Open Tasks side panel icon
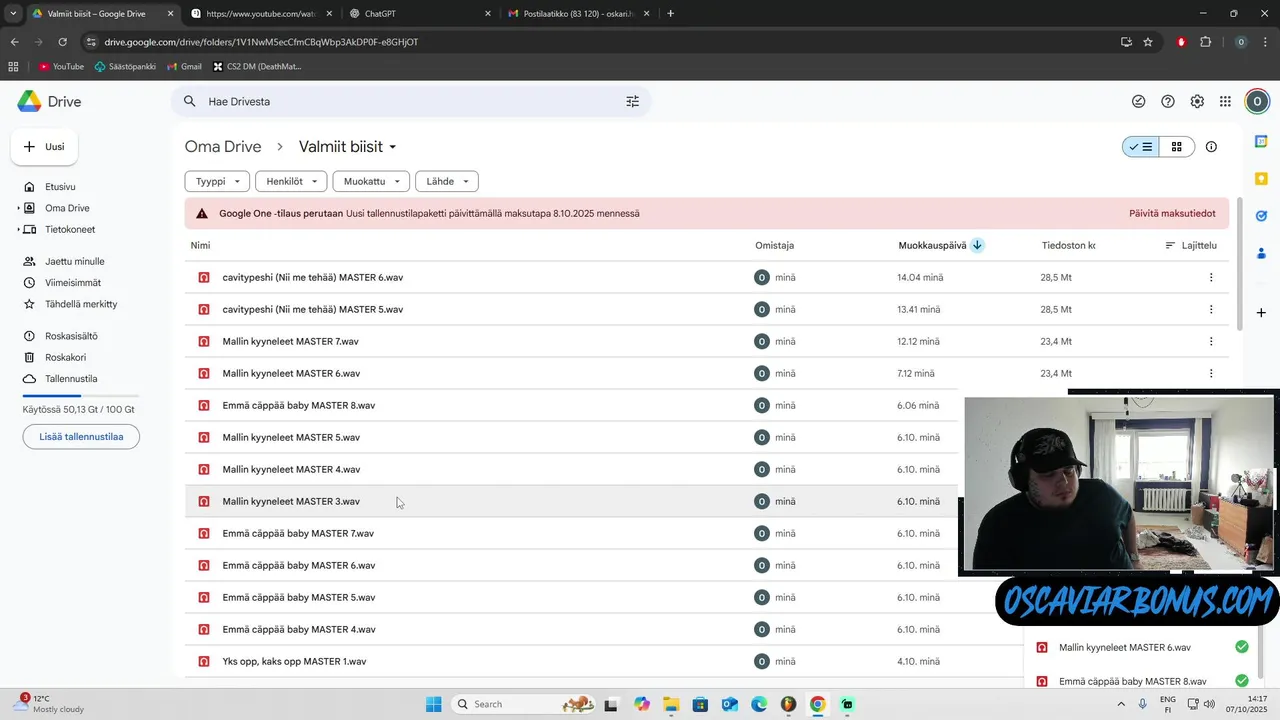The width and height of the screenshot is (1280, 720). coord(1261,215)
